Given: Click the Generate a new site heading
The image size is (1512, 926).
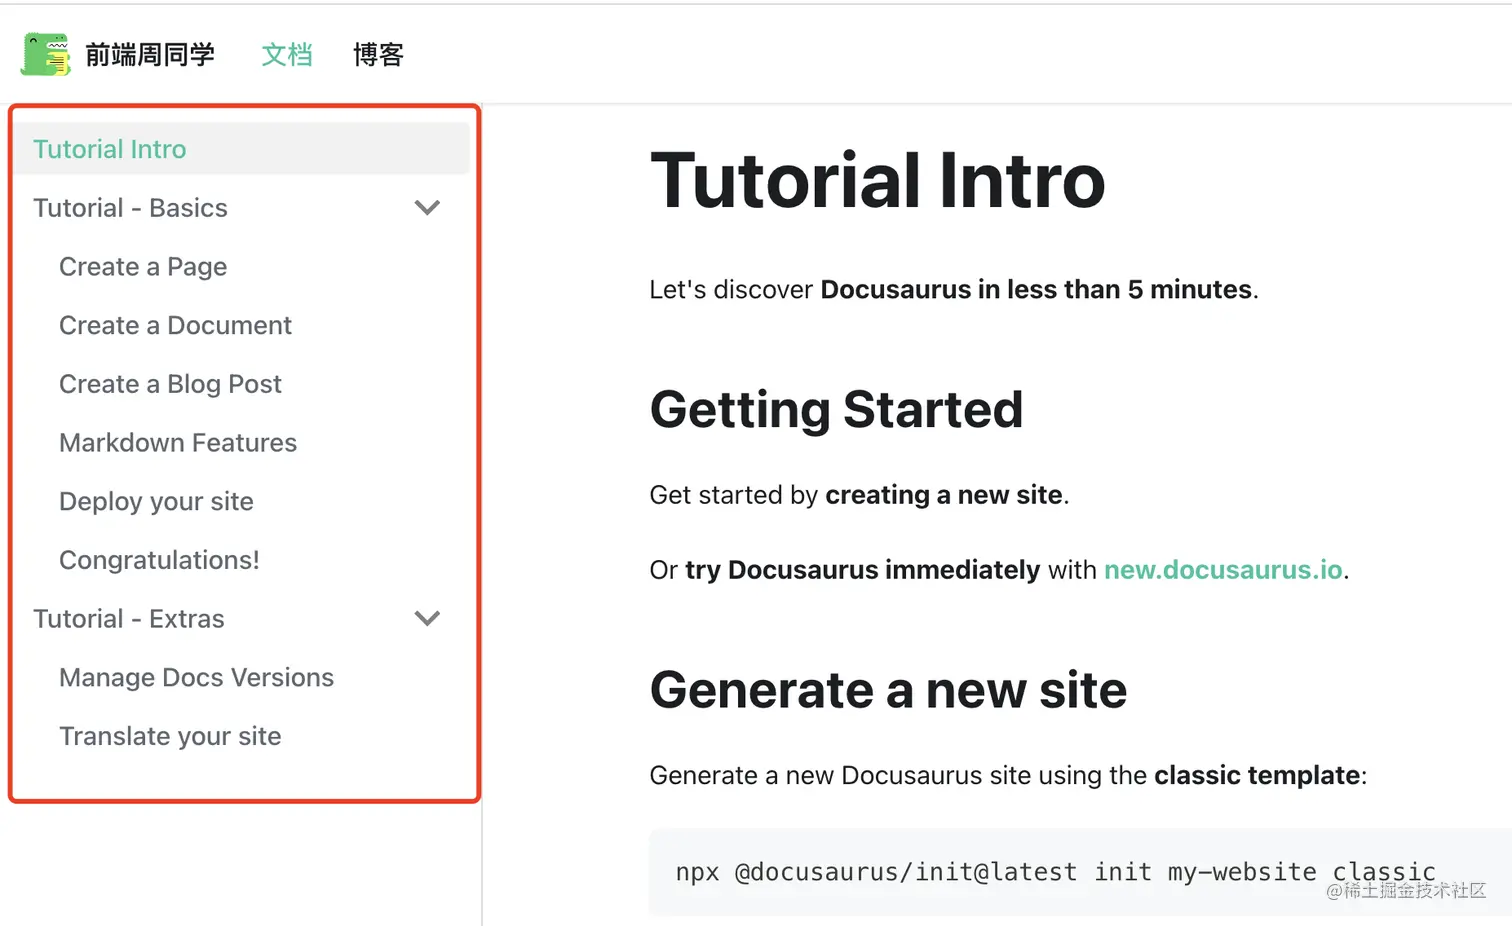Looking at the screenshot, I should (888, 690).
